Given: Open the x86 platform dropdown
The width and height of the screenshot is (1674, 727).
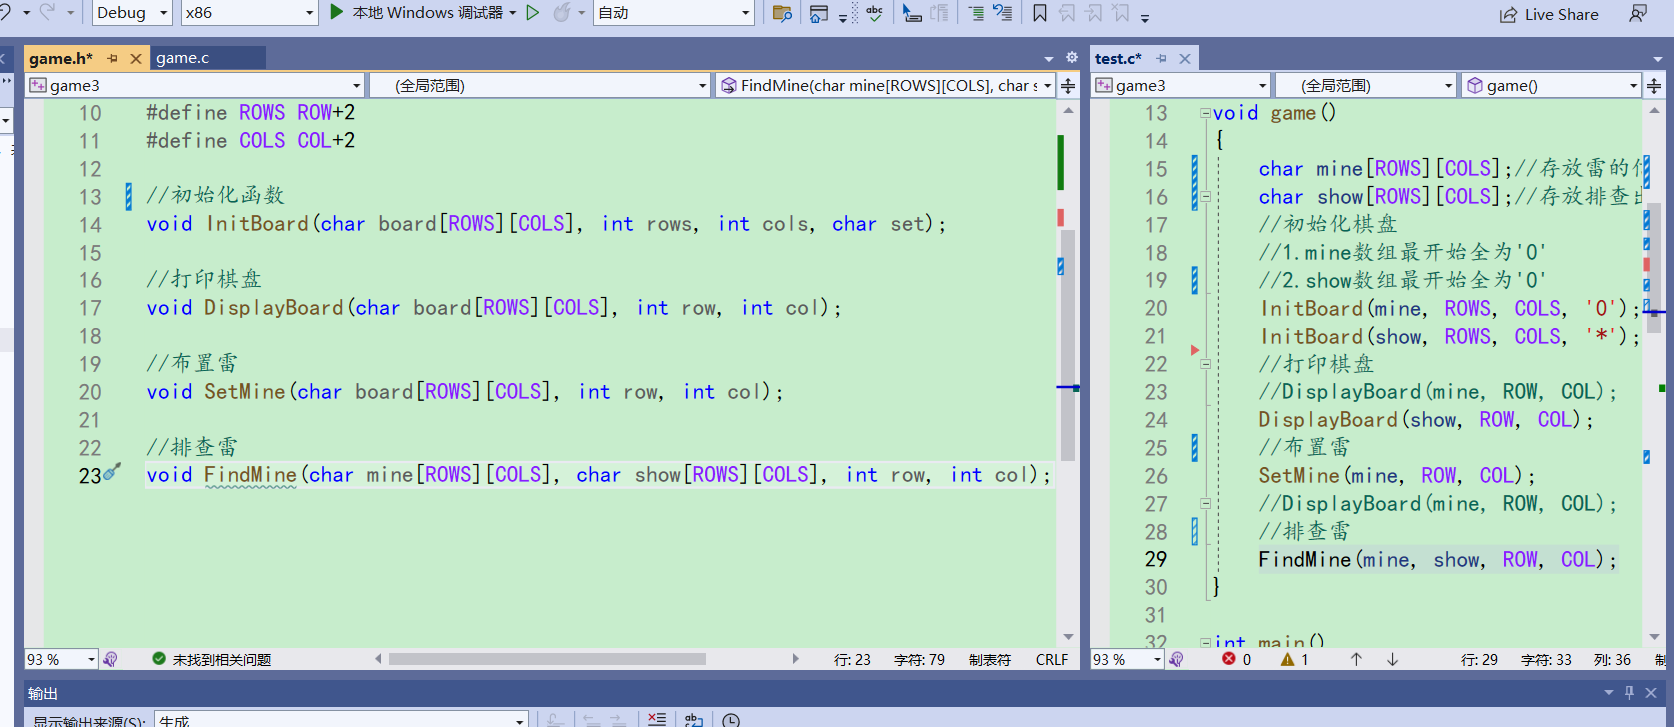Looking at the screenshot, I should tap(249, 13).
